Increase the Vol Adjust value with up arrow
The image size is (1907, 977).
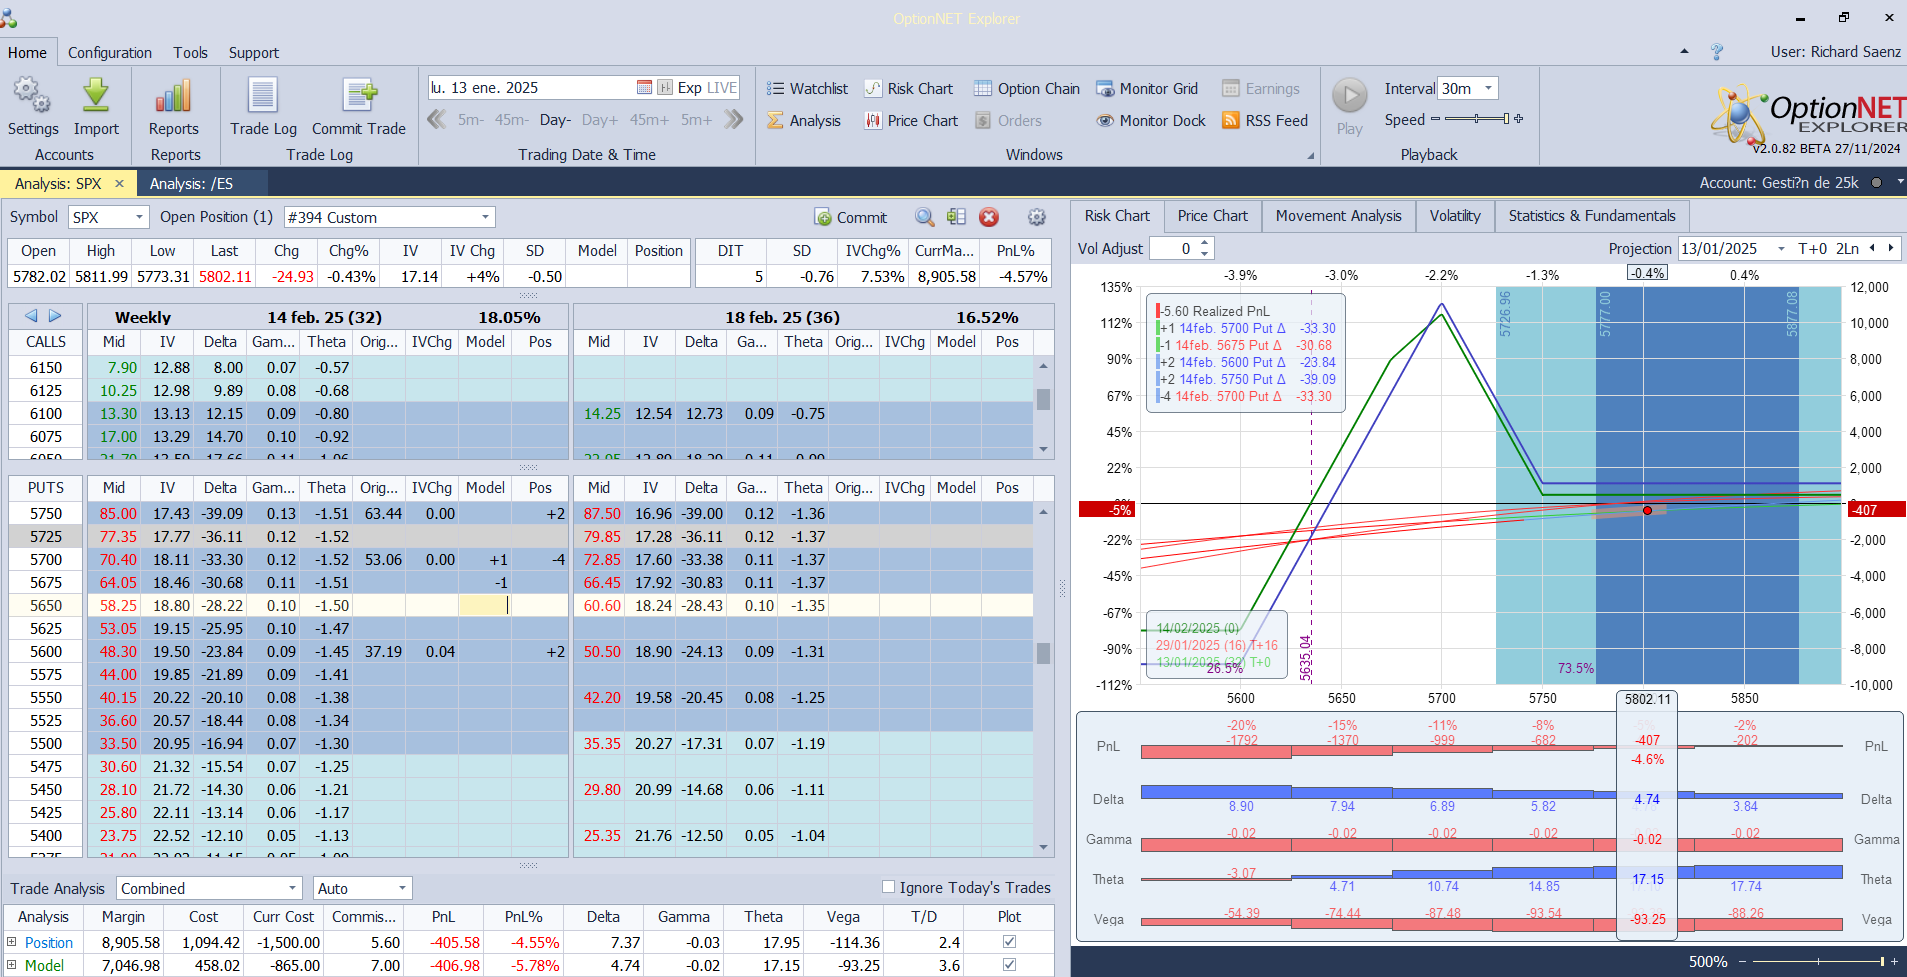point(1205,243)
